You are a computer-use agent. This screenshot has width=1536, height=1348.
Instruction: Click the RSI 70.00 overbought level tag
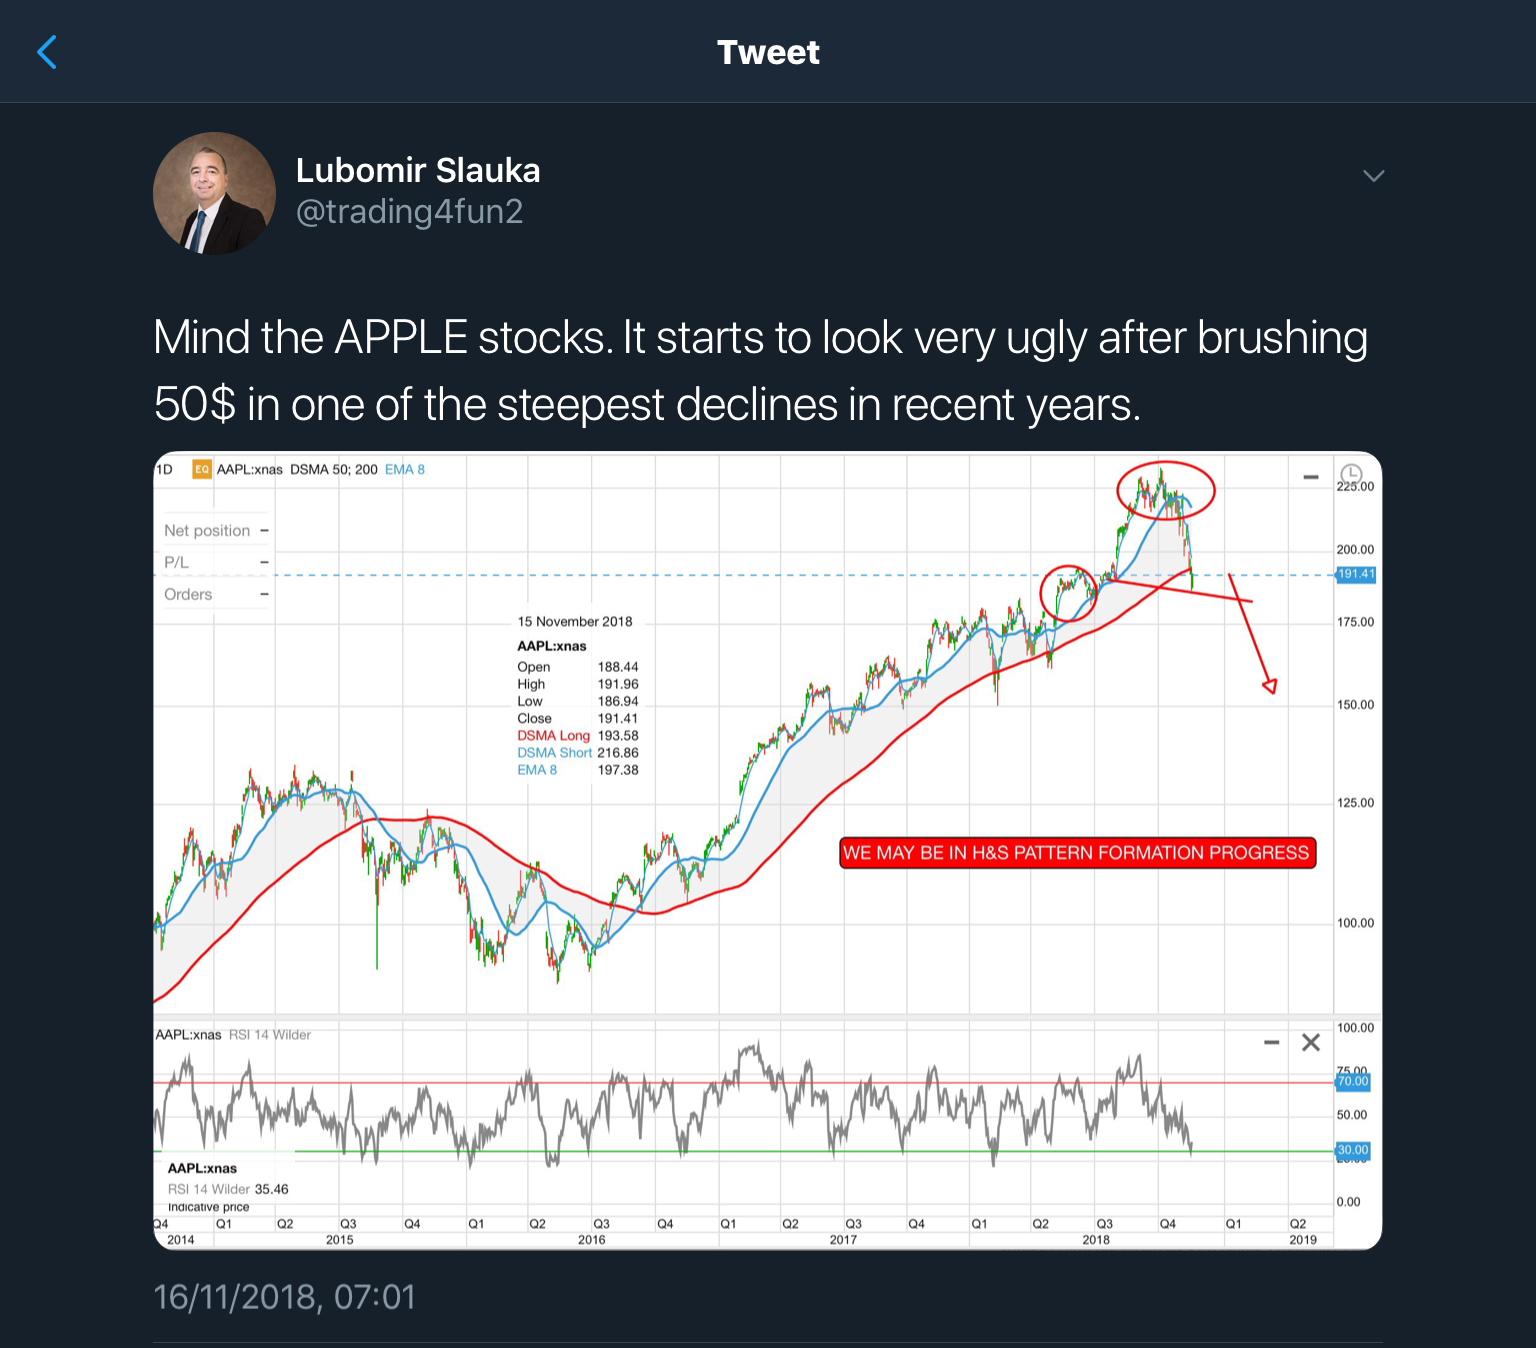pos(1353,1081)
